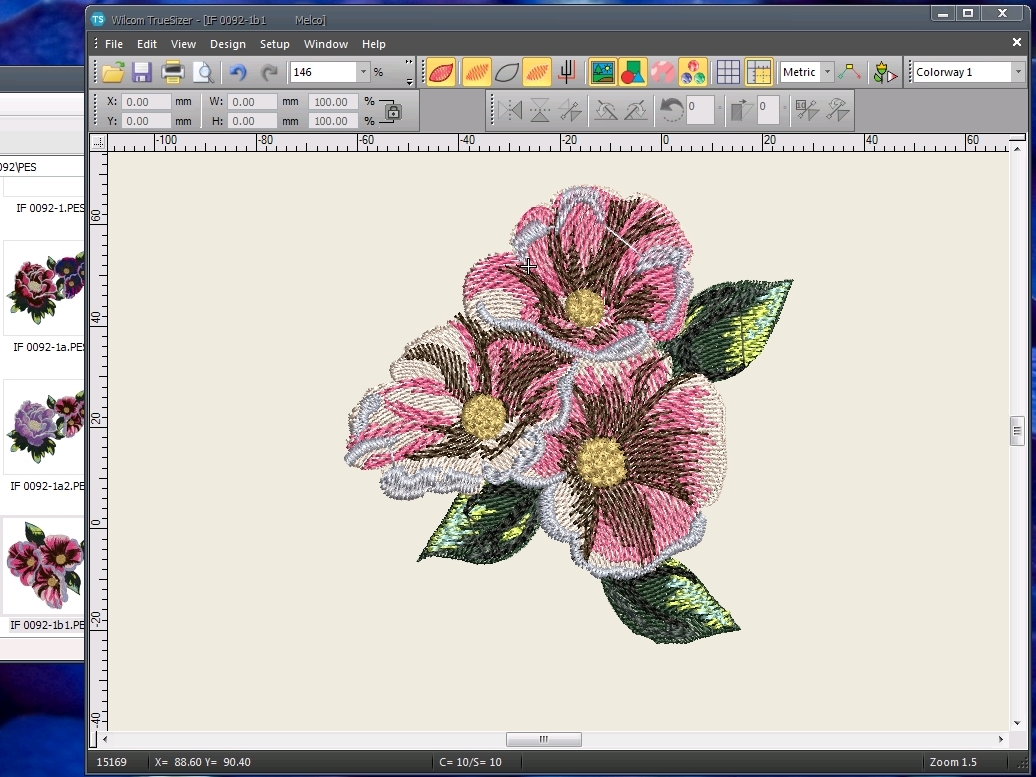Viewport: 1036px width, 777px height.
Task: Save the design with the floppy icon
Action: 142,72
